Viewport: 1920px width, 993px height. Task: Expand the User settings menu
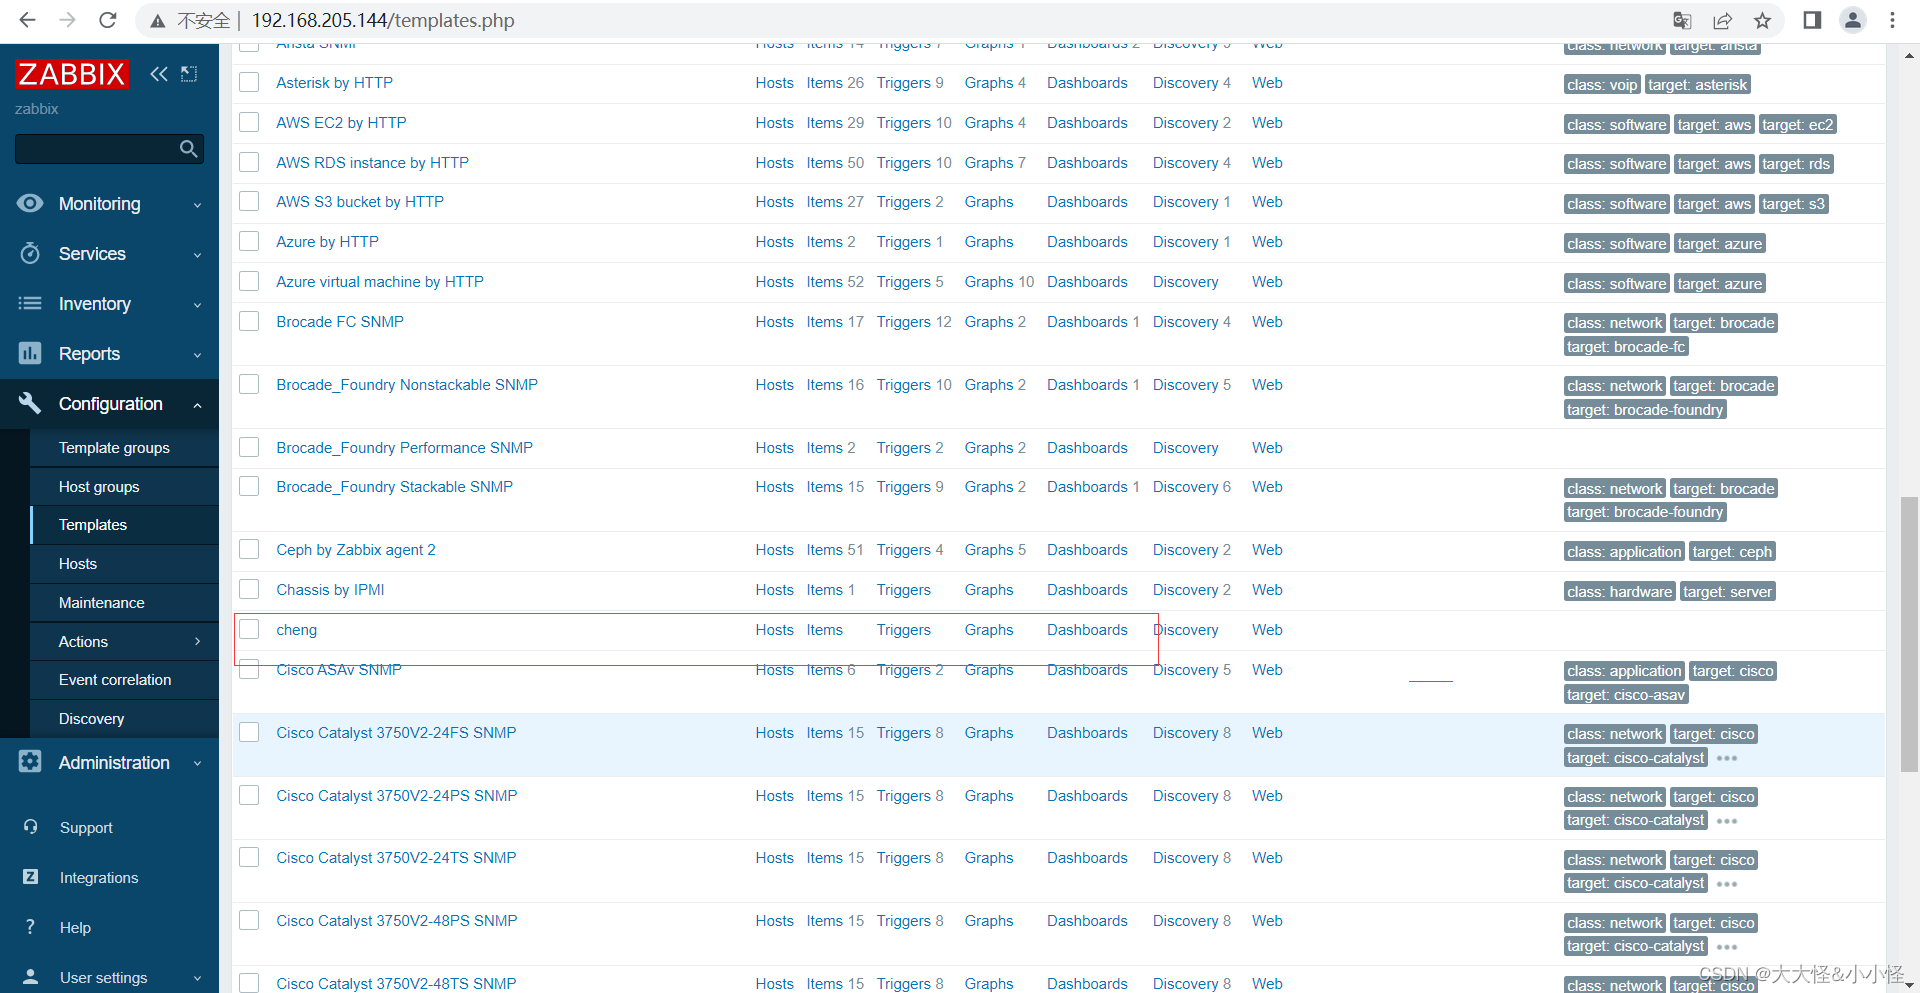[x=197, y=978]
